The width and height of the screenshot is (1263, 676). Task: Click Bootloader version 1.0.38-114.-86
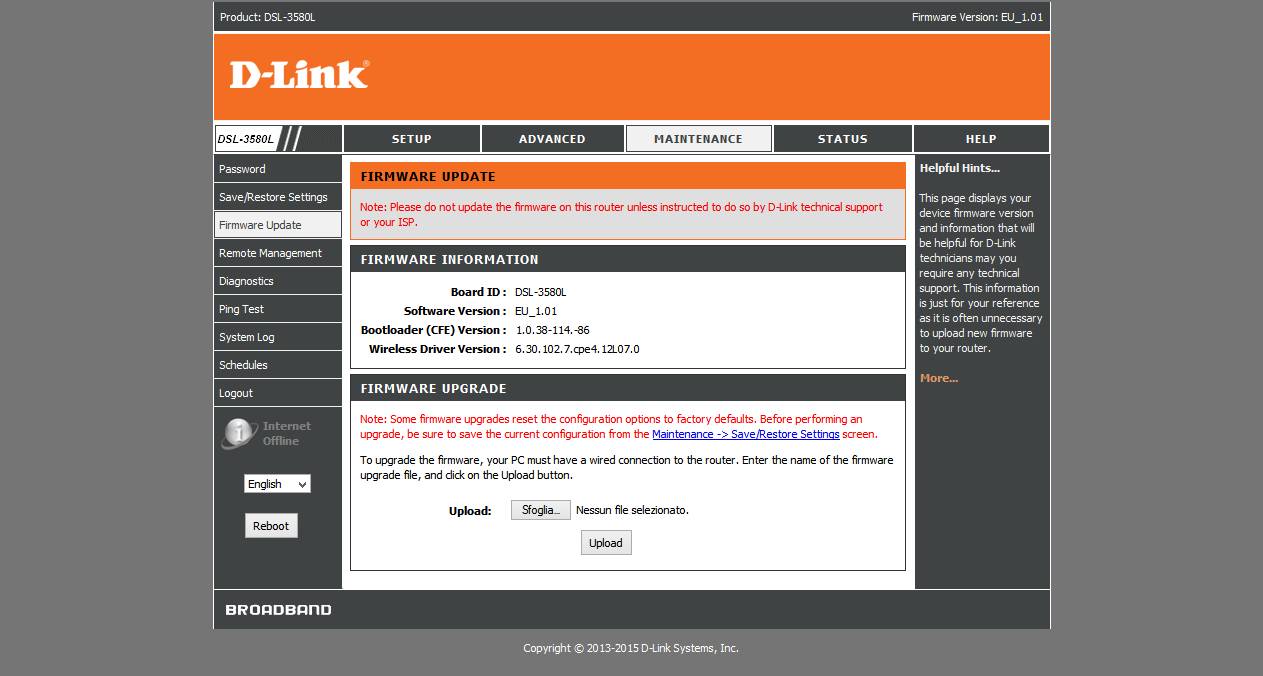tap(552, 330)
